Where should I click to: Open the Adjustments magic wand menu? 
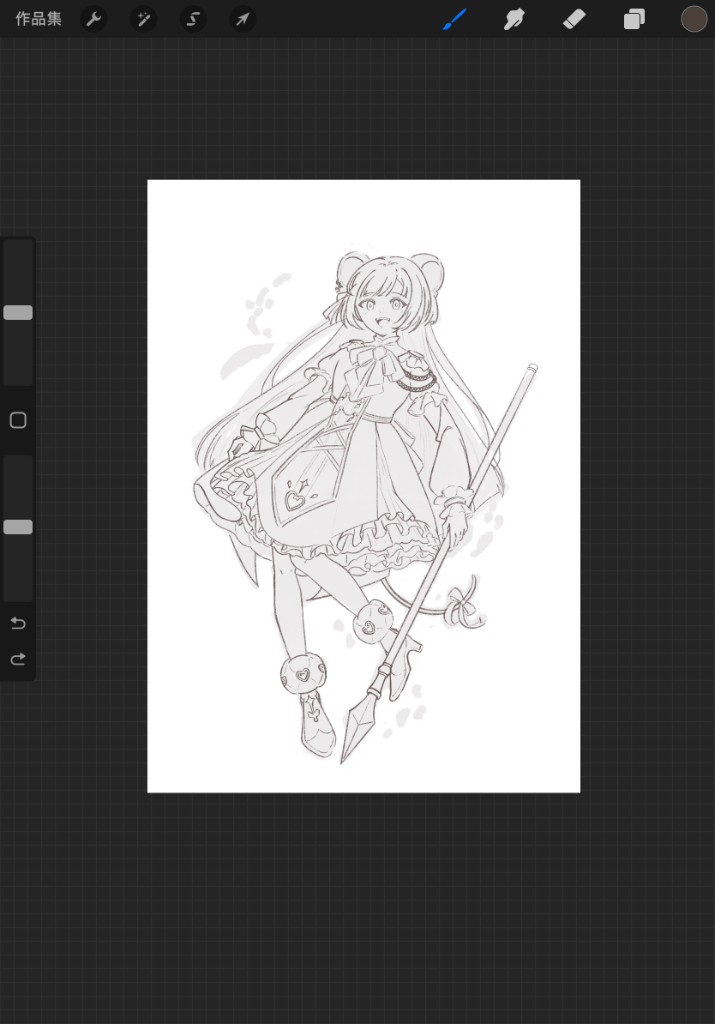pos(144,19)
